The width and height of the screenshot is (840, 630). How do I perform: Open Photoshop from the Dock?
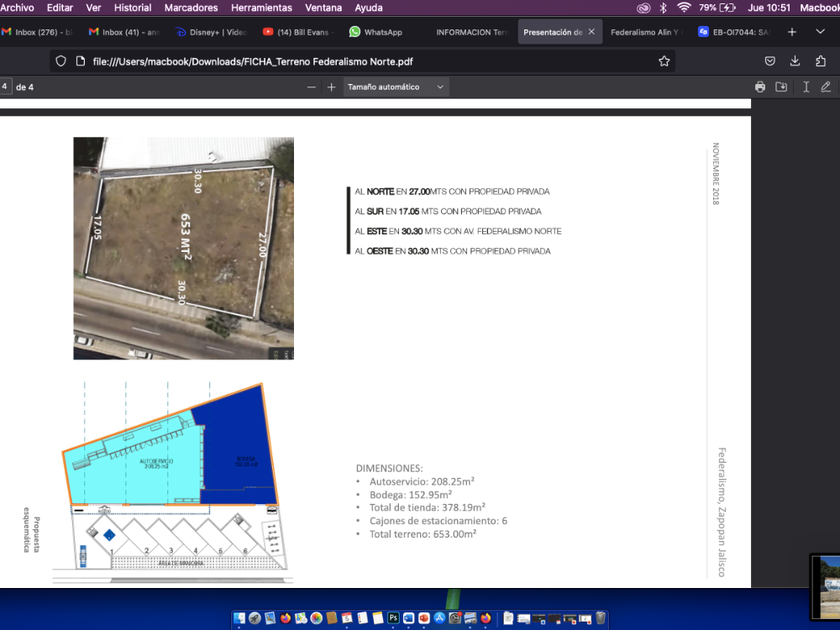(394, 619)
